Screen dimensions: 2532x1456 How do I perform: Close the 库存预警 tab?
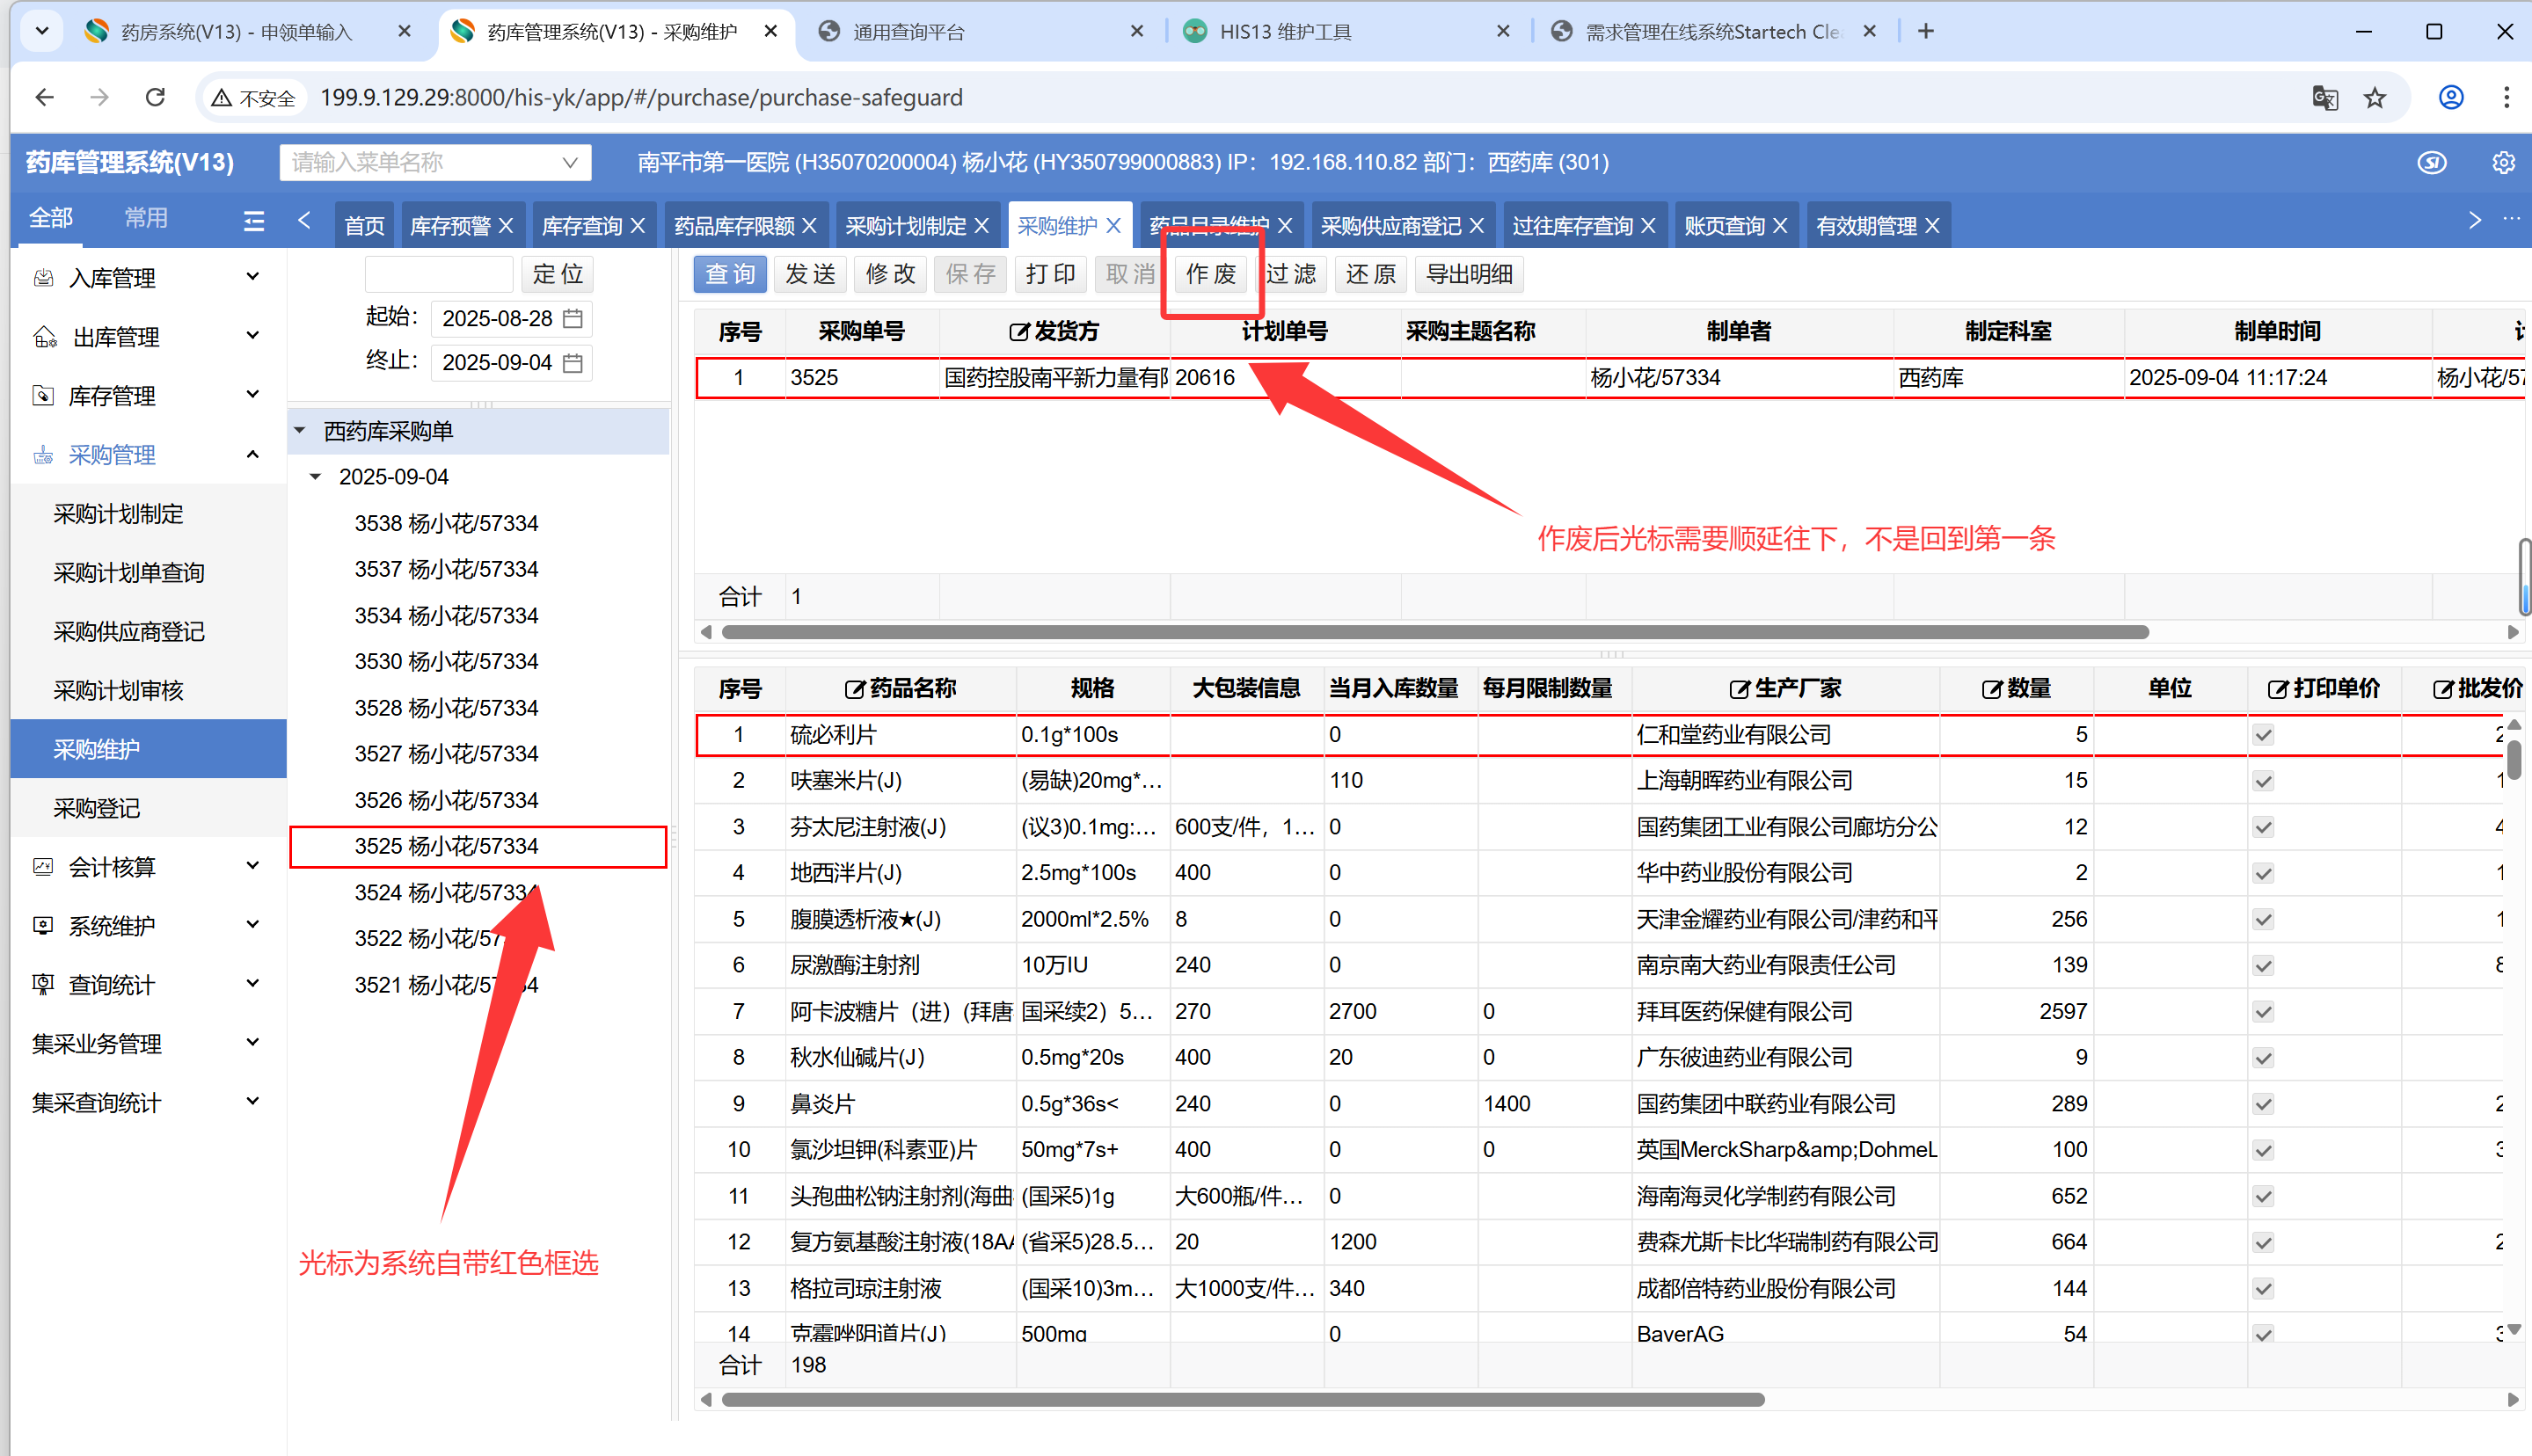point(506,226)
